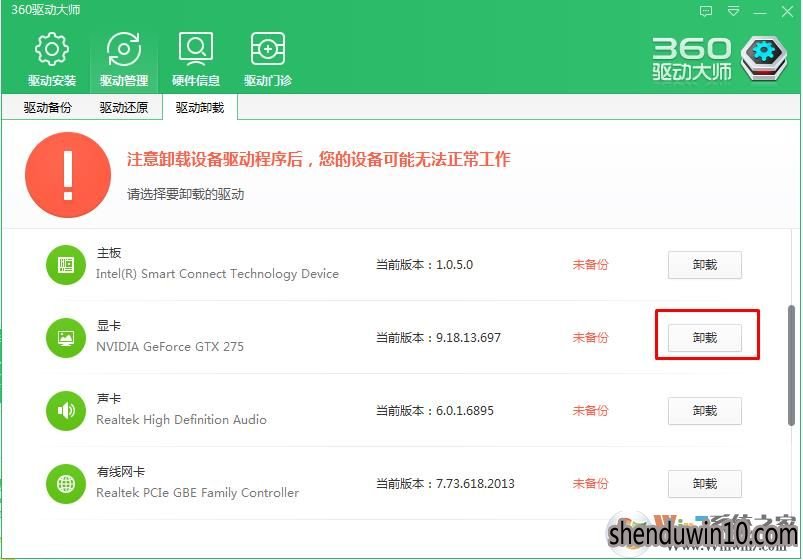Image resolution: width=803 pixels, height=560 pixels.
Task: Uninstall the Realtek High Definition Audio driver
Action: [705, 411]
